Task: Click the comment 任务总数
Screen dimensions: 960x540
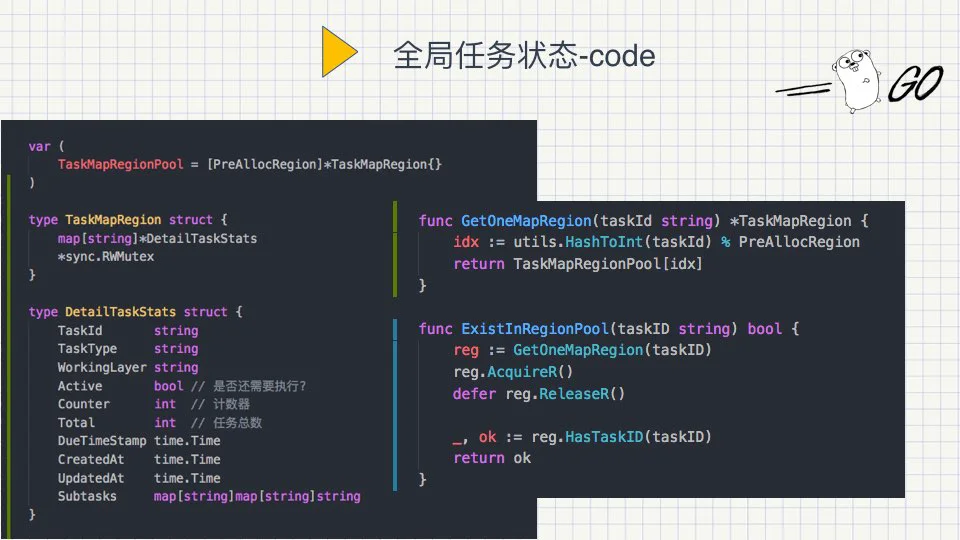Action: pyautogui.click(x=238, y=422)
